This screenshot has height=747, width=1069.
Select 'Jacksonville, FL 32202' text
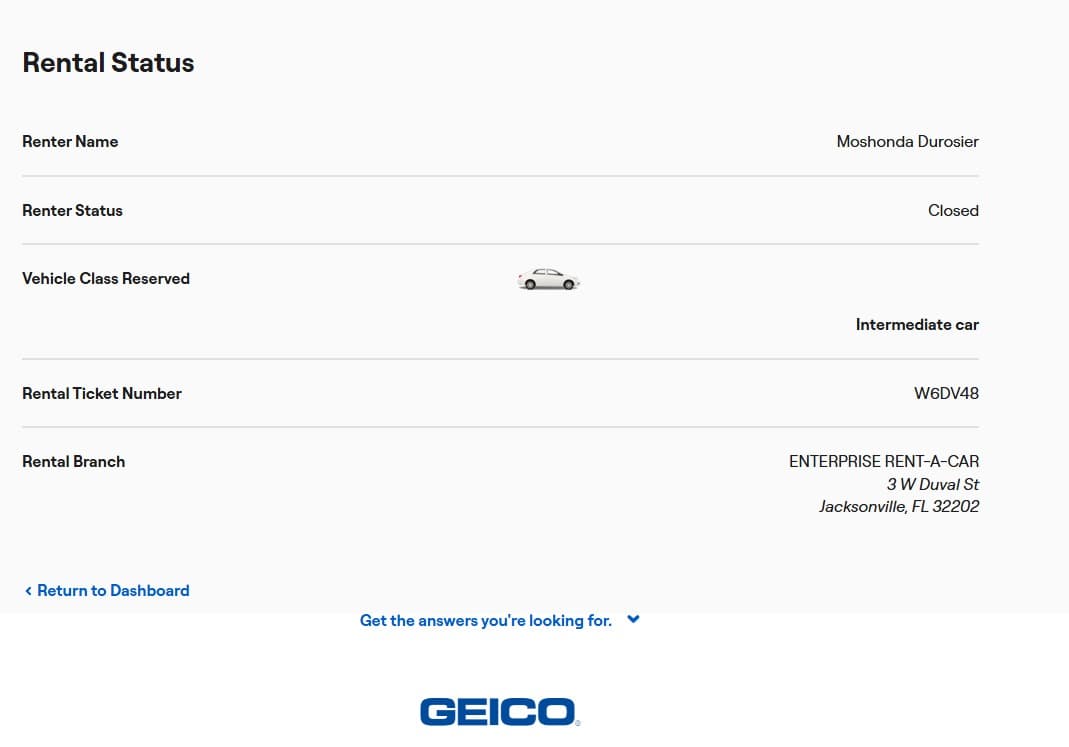tap(899, 506)
